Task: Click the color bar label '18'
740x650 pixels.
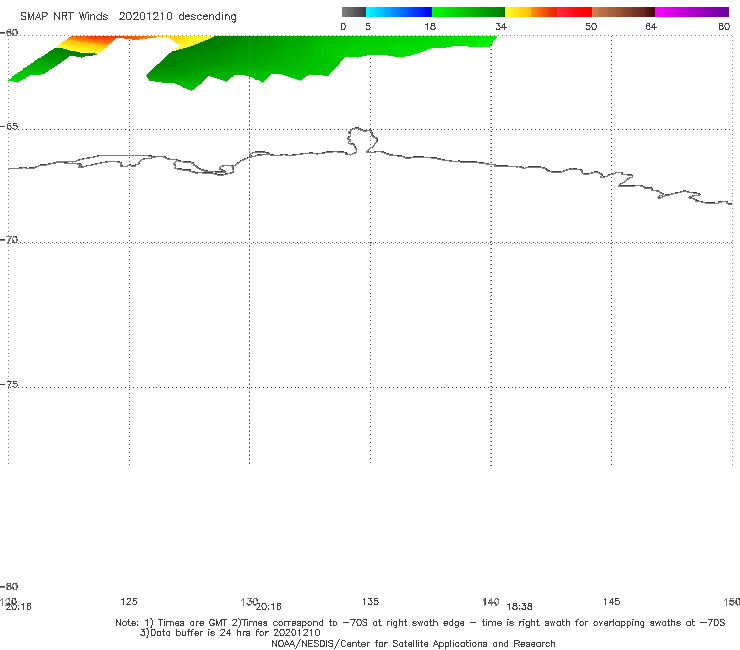Action: 430,26
